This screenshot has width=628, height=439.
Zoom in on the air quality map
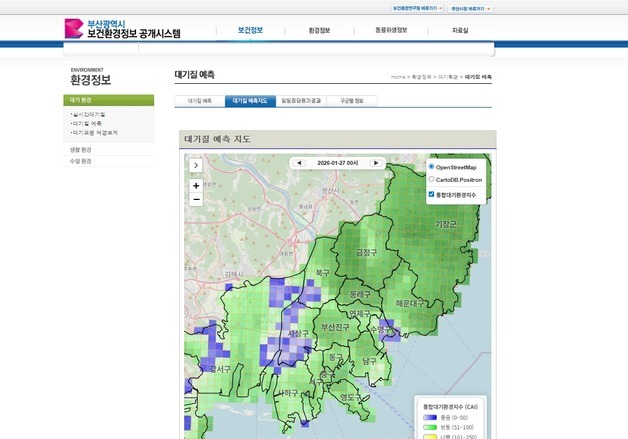coord(196,185)
